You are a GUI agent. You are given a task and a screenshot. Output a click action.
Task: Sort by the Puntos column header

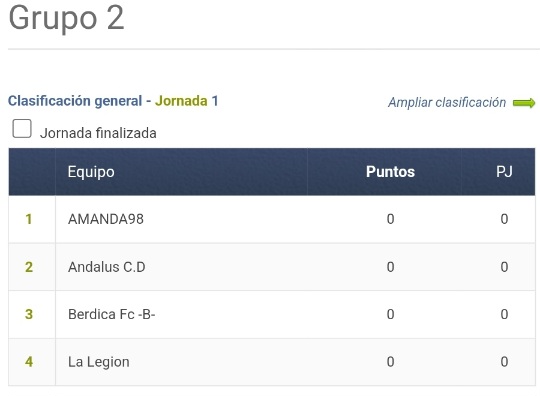pyautogui.click(x=390, y=171)
